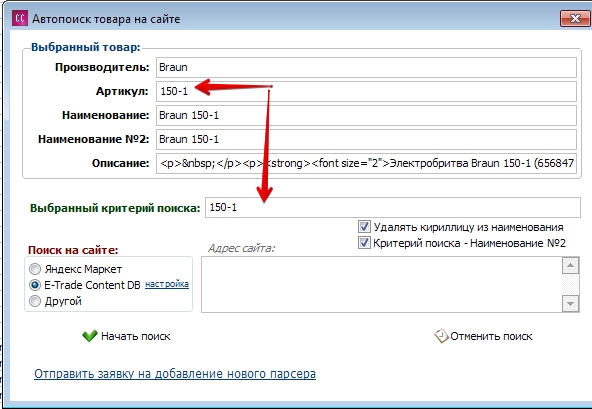Image resolution: width=592 pixels, height=409 pixels.
Task: Click the scroll up arrow of address box
Action: click(570, 265)
